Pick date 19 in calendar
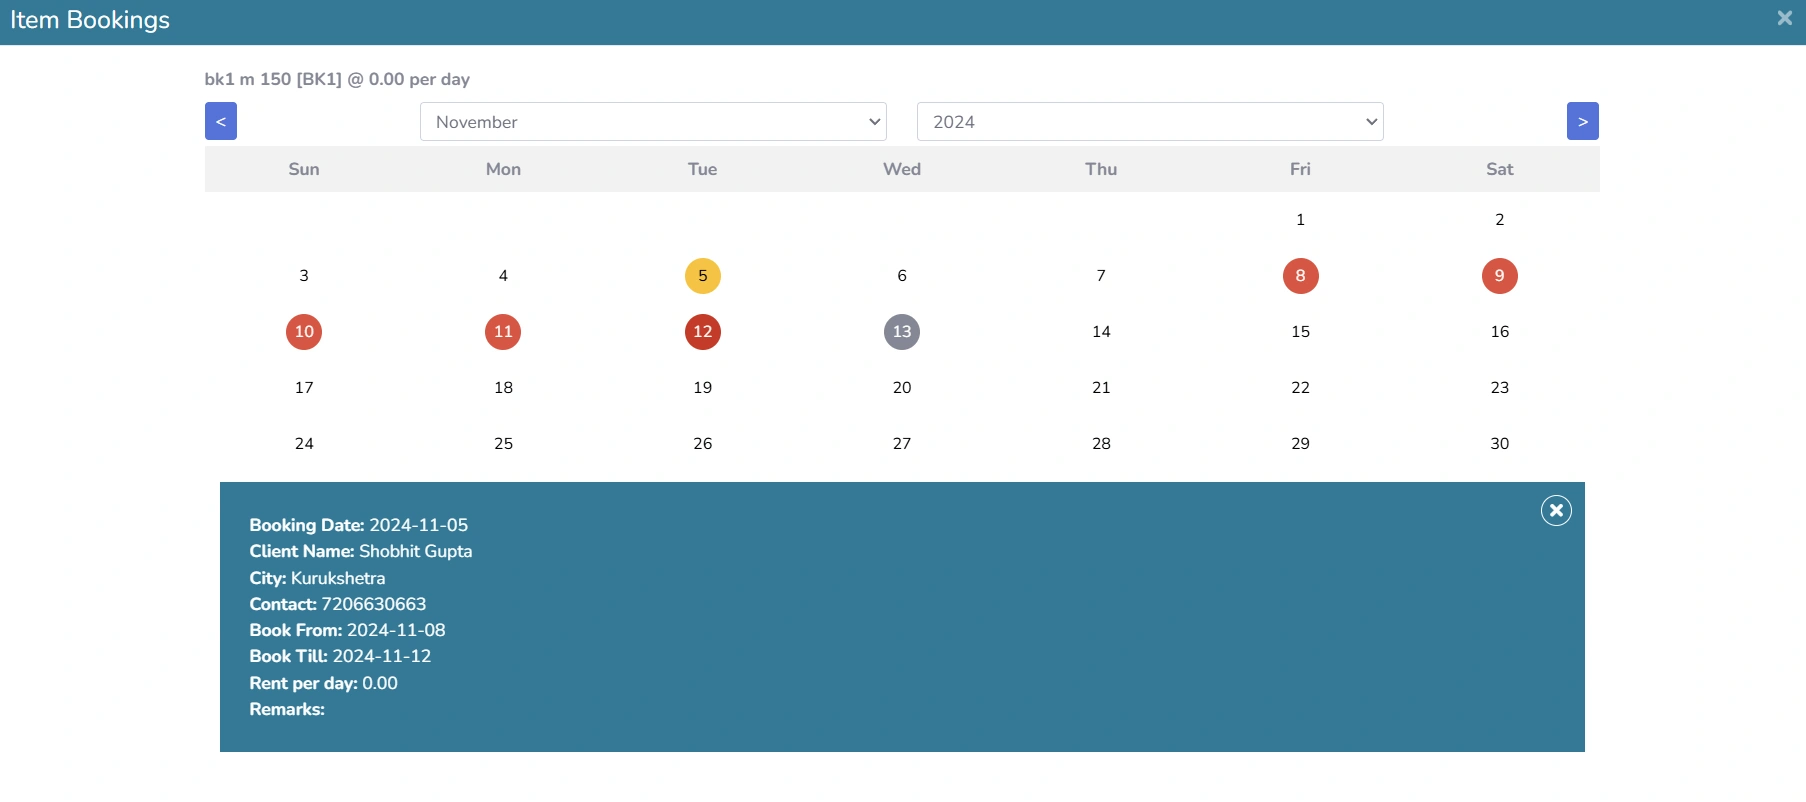 pyautogui.click(x=703, y=388)
